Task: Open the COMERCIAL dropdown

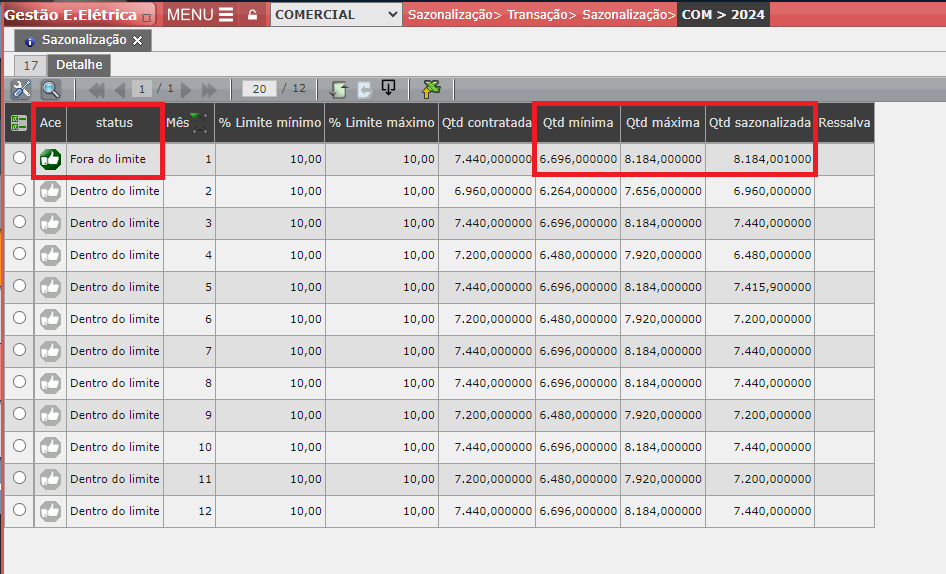Action: (x=335, y=15)
